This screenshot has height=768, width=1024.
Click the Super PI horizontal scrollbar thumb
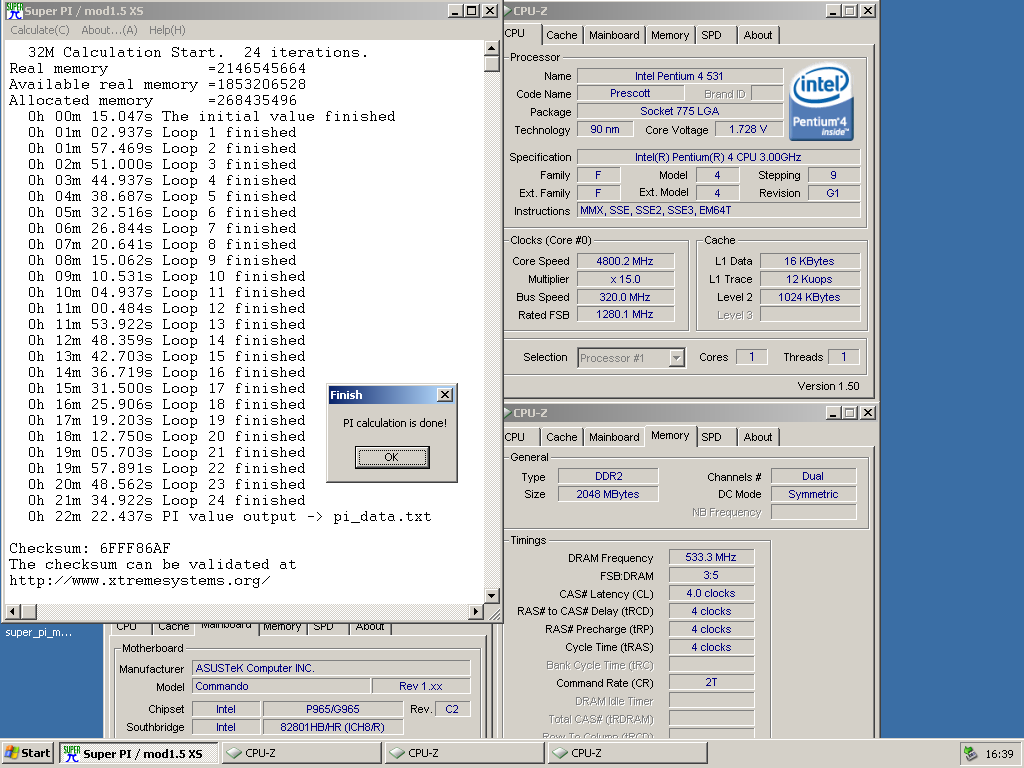coord(29,612)
